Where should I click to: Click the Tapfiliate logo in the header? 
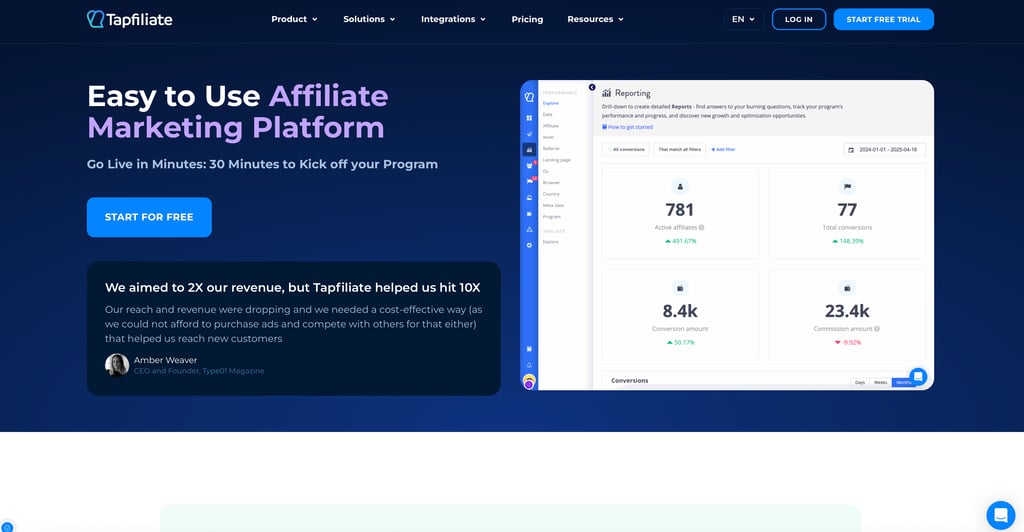(129, 20)
